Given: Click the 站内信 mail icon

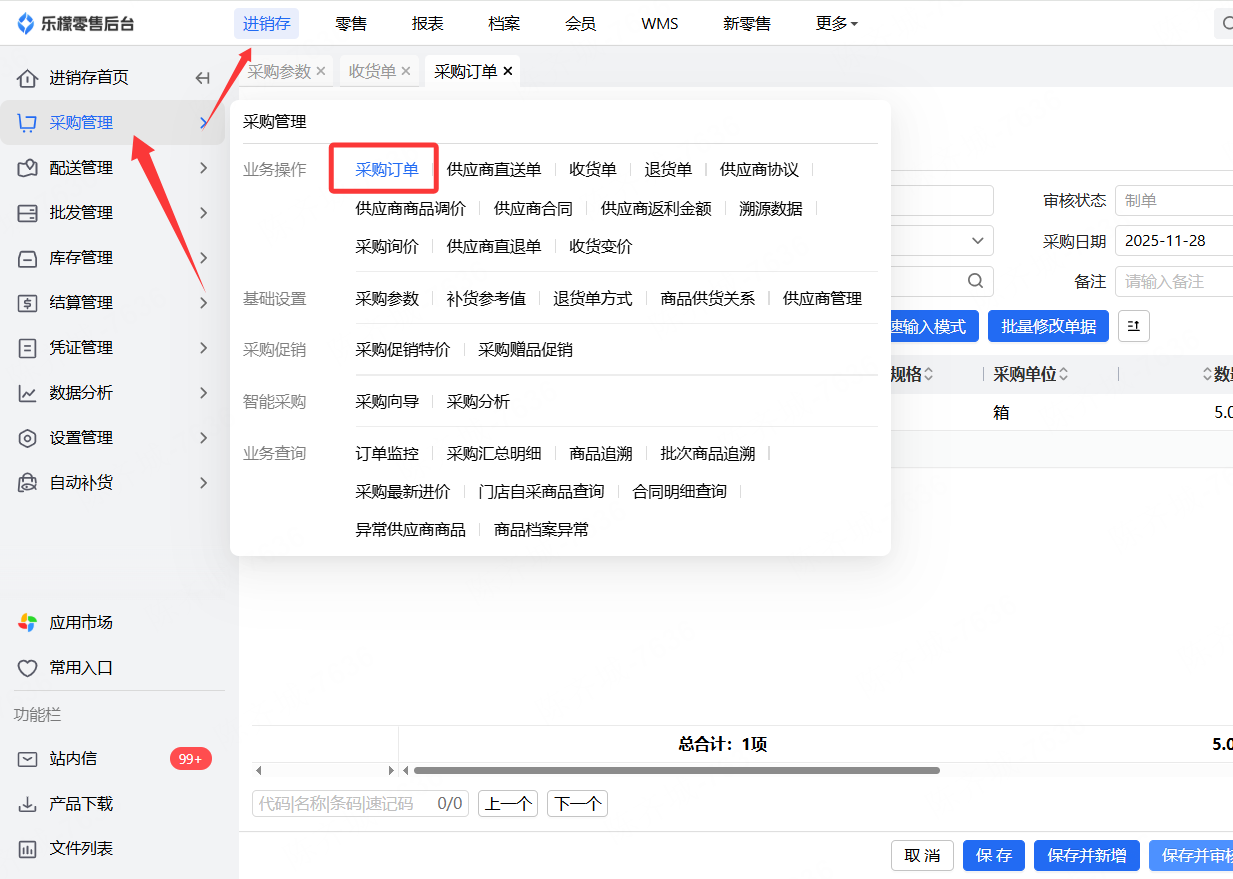Looking at the screenshot, I should click(x=28, y=759).
